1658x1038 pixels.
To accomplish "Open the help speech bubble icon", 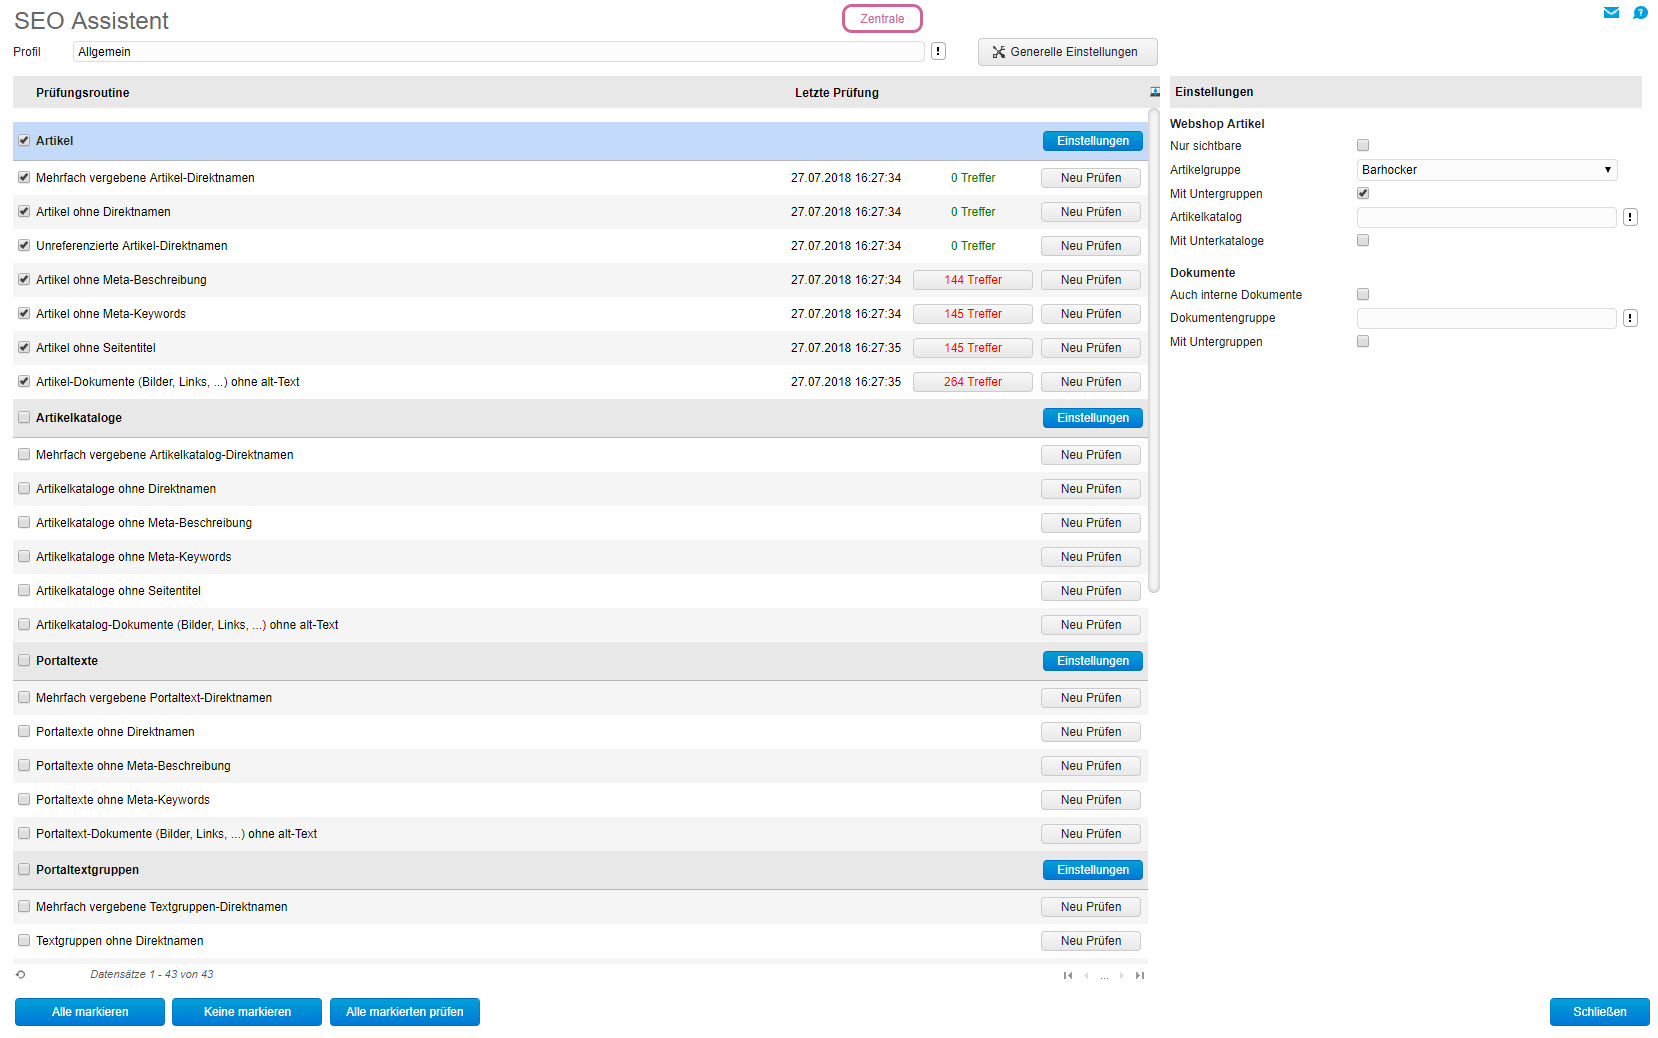I will (1640, 13).
